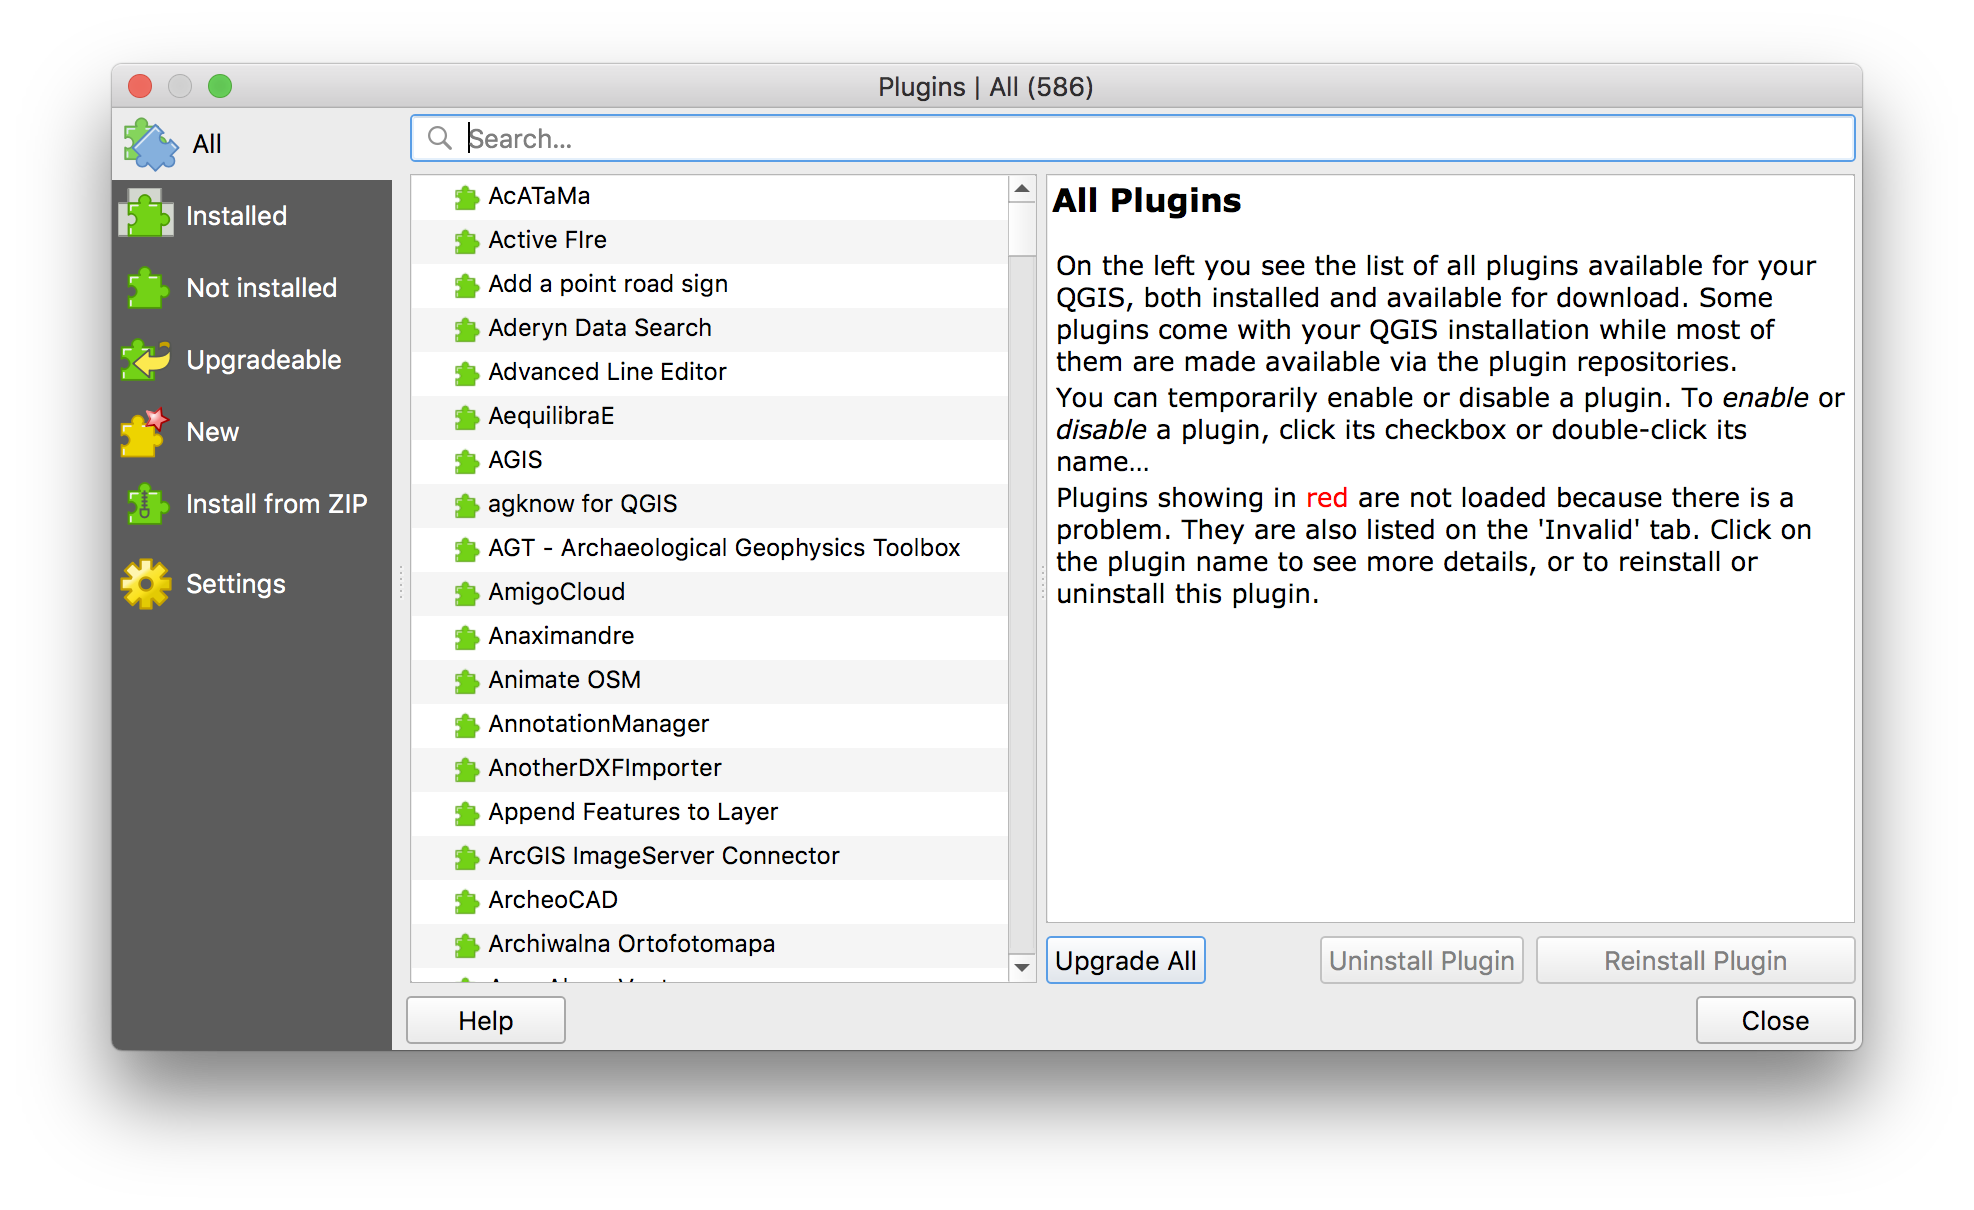Select the Upgradeable tab
1974x1210 pixels.
[263, 360]
